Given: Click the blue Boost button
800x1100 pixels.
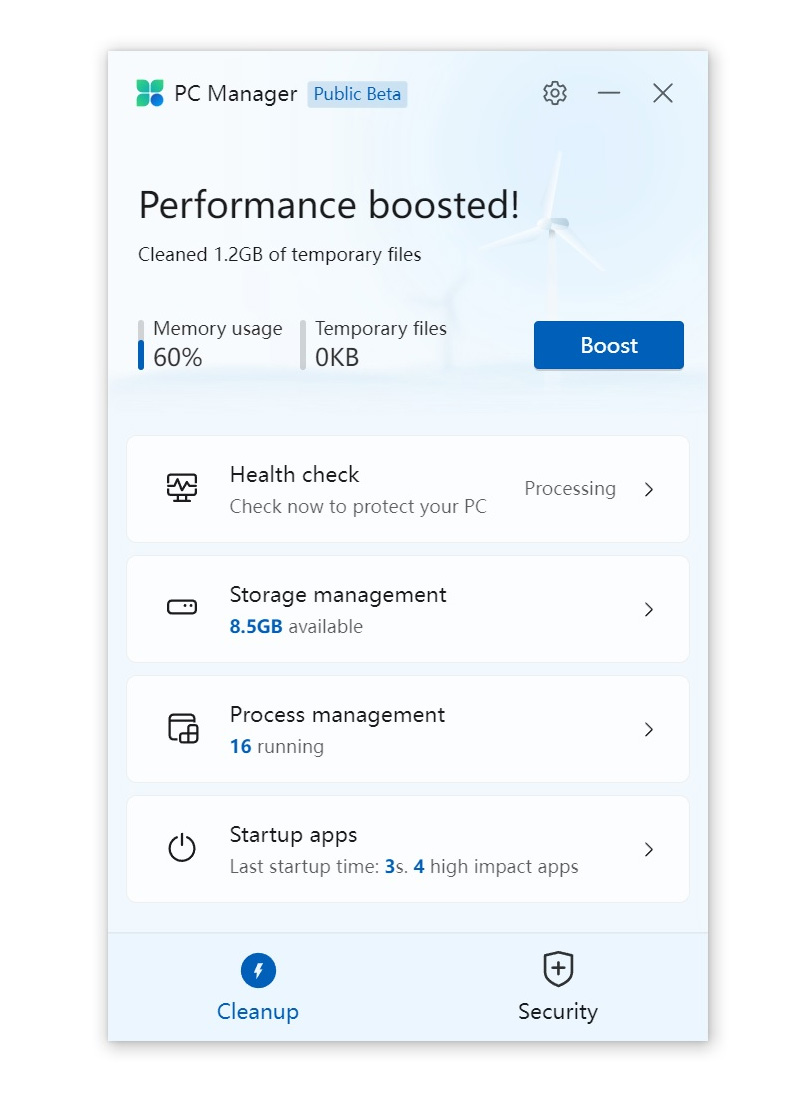Looking at the screenshot, I should [608, 345].
